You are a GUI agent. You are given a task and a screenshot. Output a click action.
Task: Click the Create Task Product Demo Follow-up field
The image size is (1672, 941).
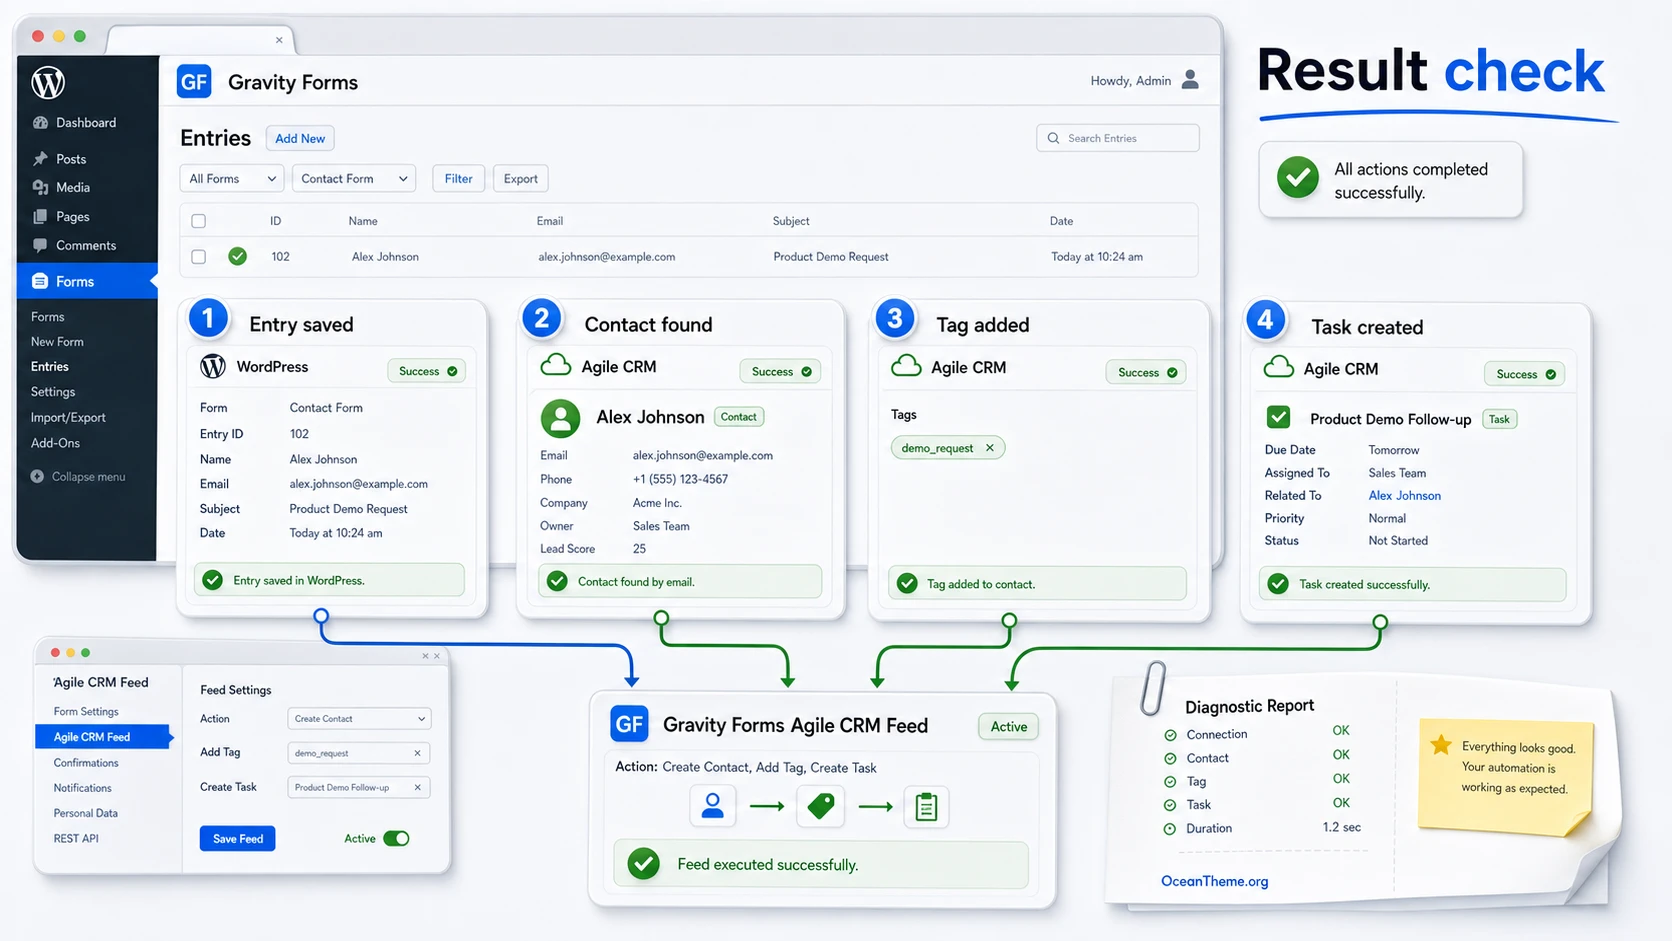pos(359,787)
